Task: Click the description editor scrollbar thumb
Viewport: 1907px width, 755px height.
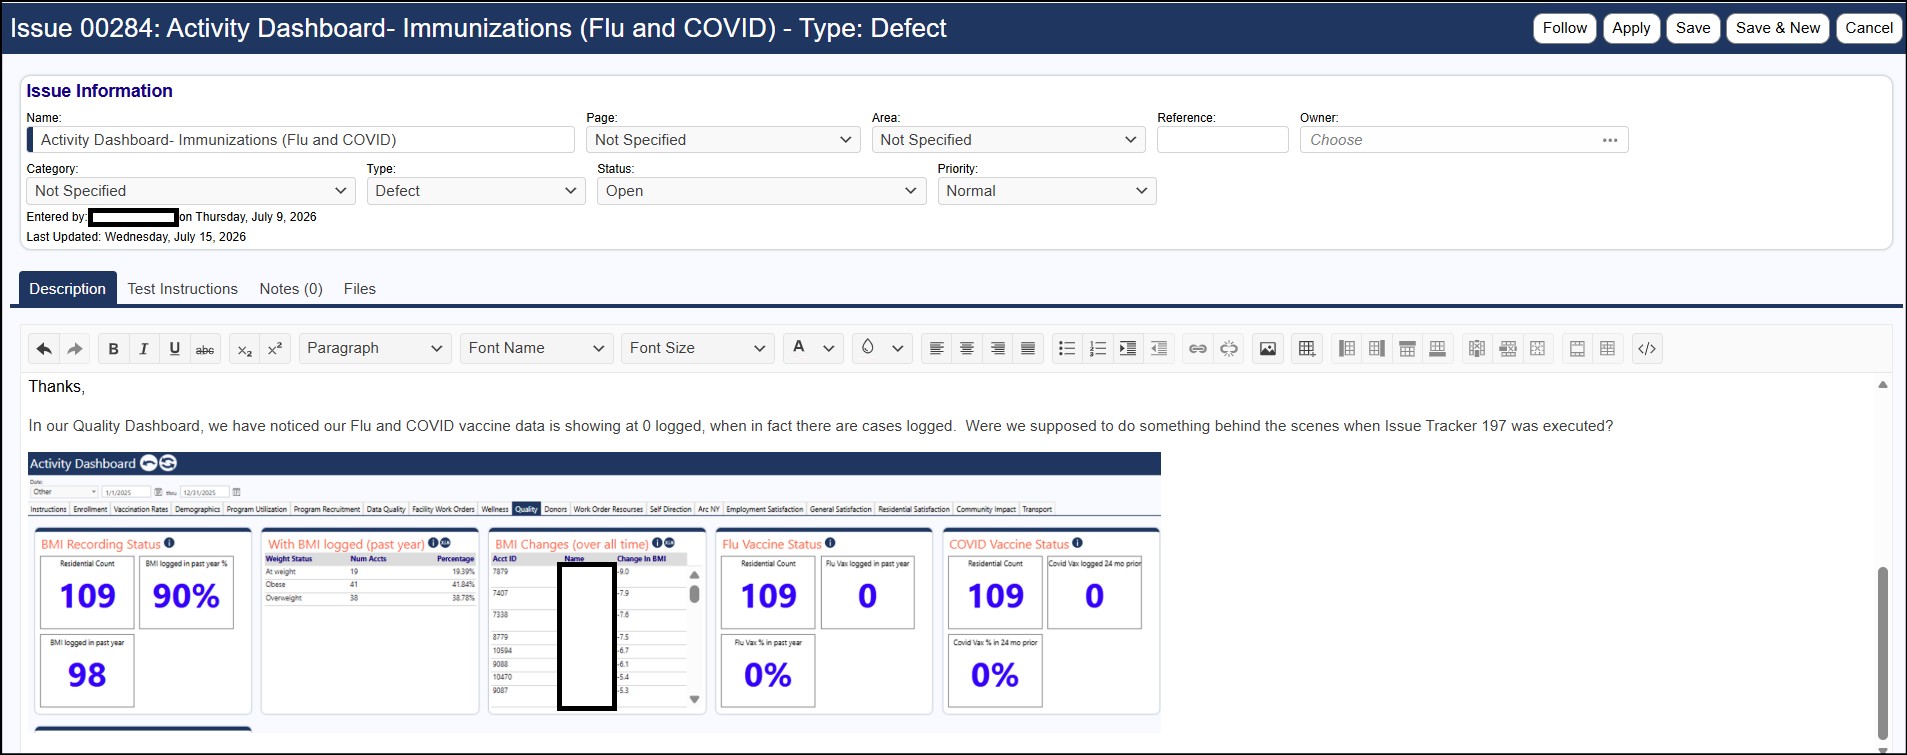Action: [x=1883, y=652]
